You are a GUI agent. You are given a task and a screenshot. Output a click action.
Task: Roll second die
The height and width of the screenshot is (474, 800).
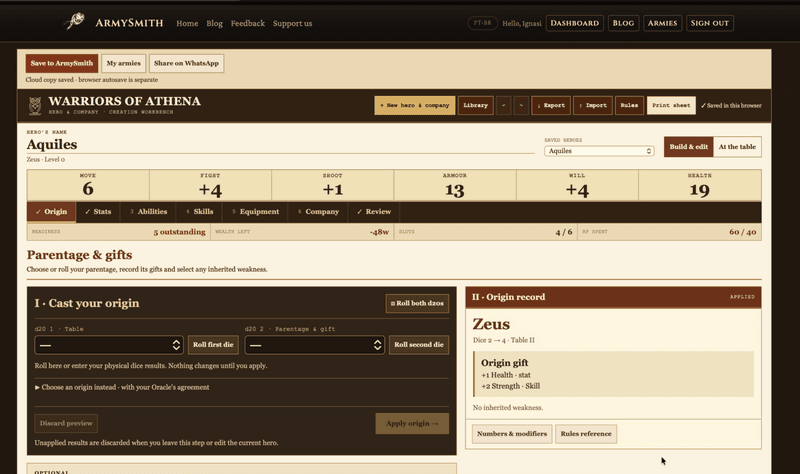point(419,345)
